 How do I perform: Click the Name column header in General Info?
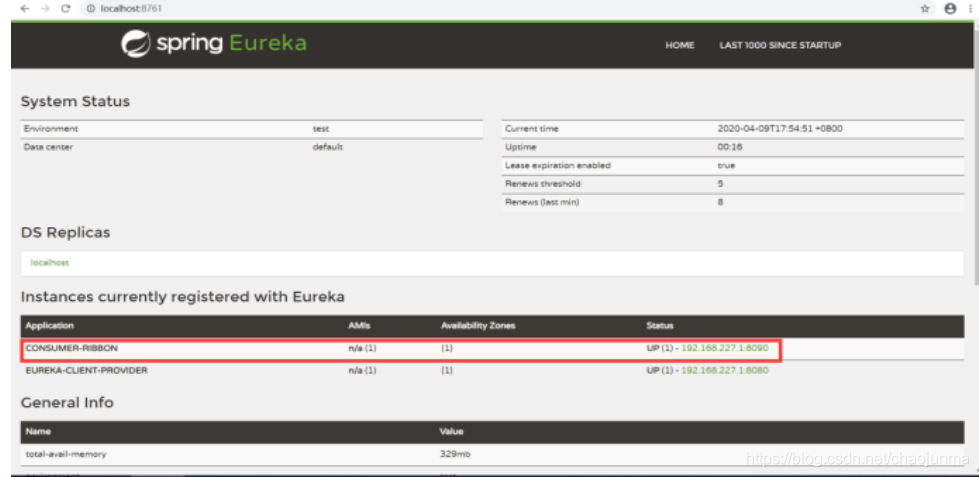[x=38, y=431]
